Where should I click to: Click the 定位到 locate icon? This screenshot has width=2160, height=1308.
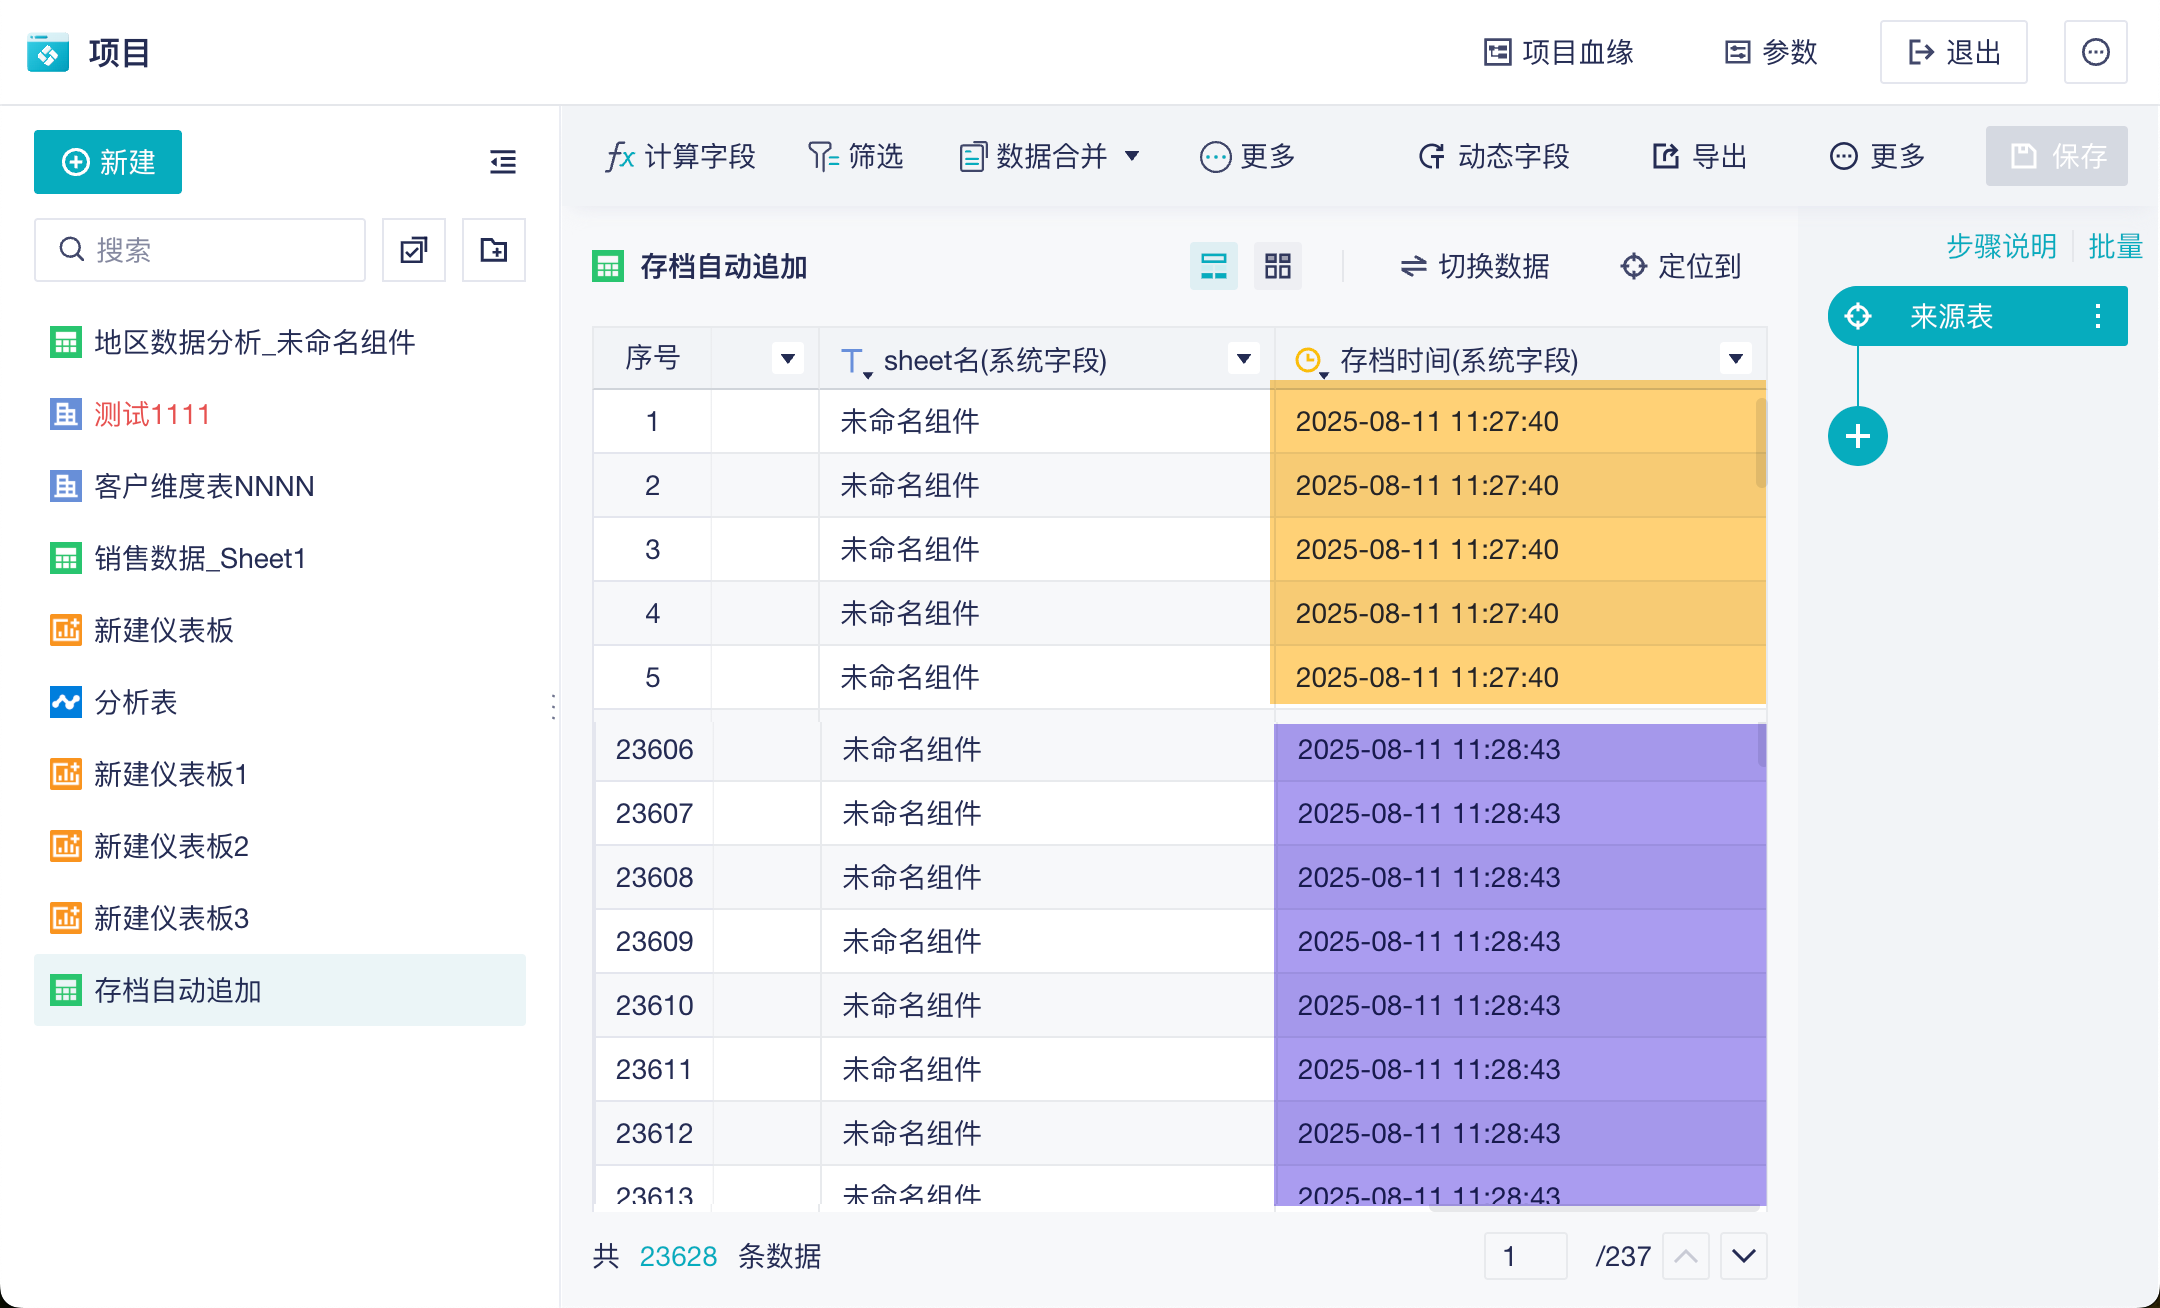pos(1633,266)
